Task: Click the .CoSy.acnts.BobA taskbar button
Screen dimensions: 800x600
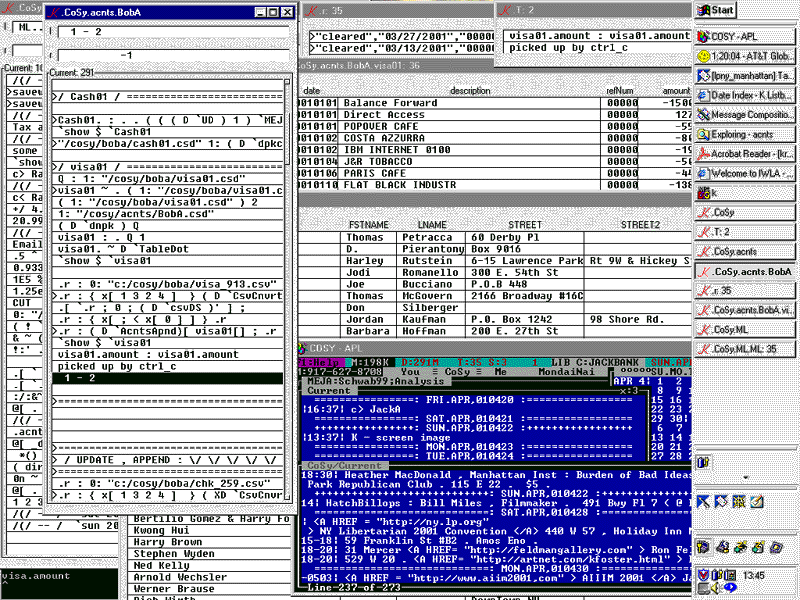Action: coord(744,271)
